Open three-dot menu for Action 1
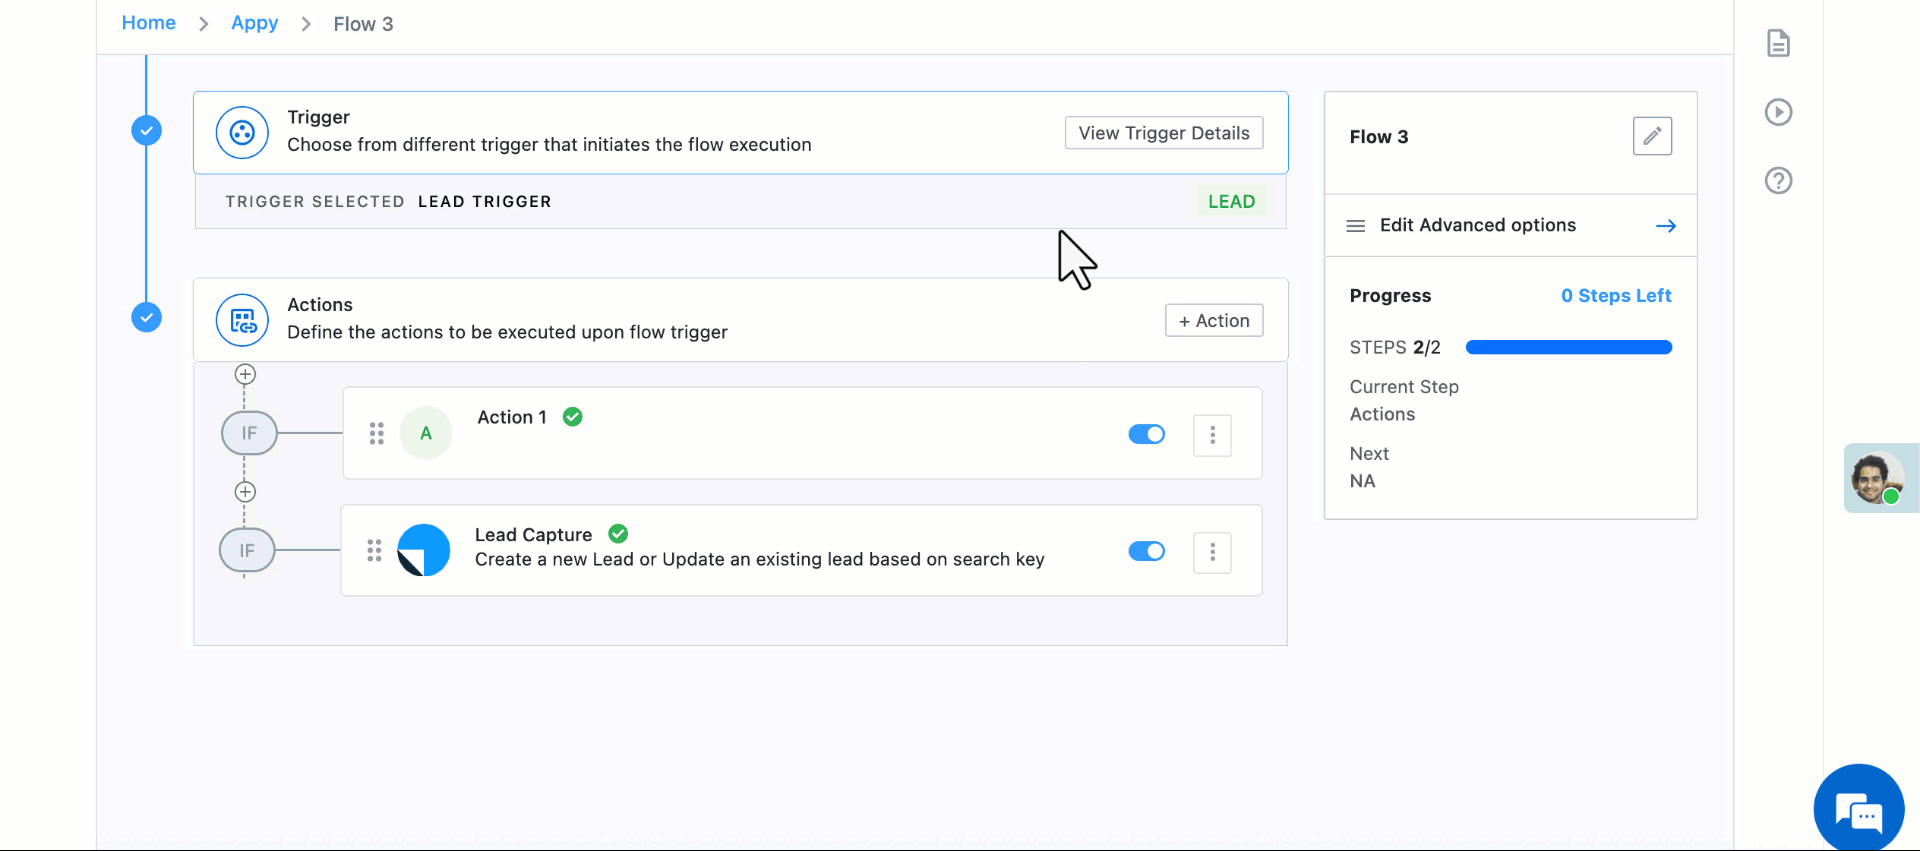Viewport: 1920px width, 851px height. tap(1212, 435)
